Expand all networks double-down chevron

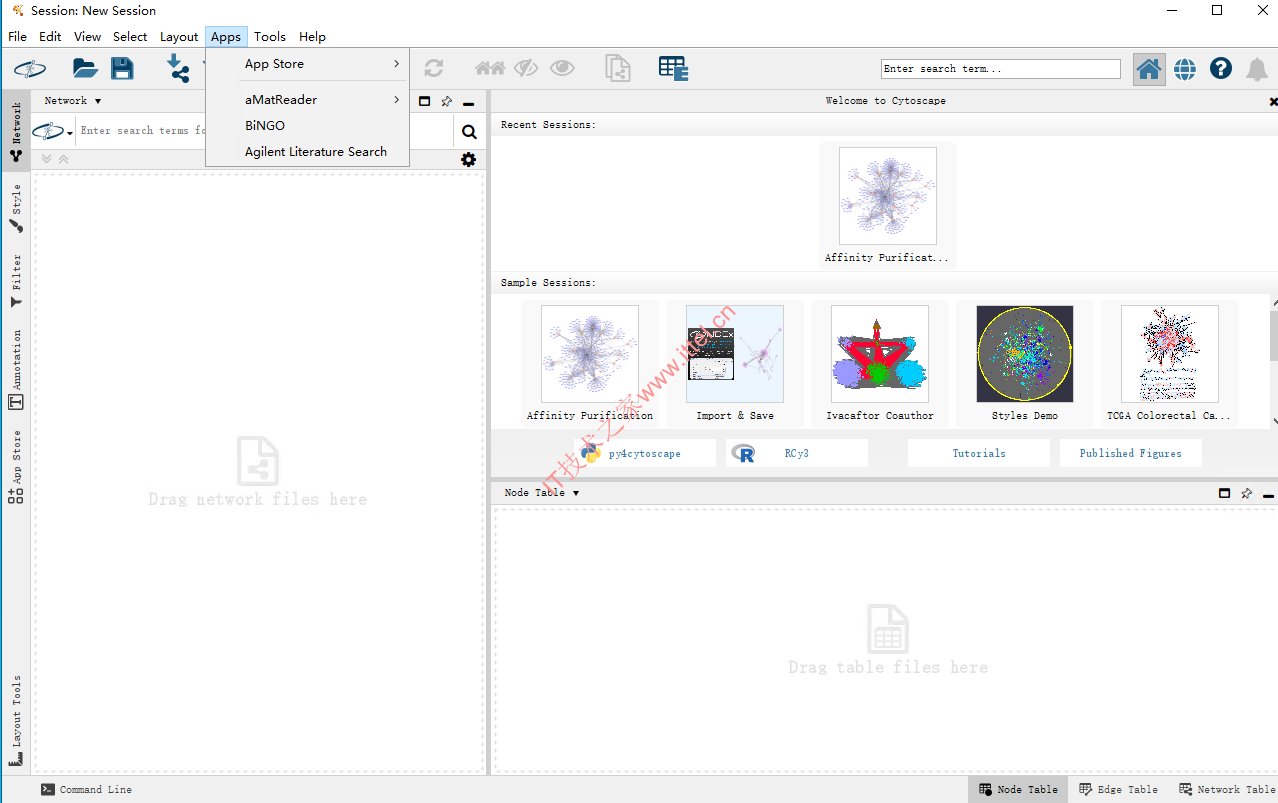[x=46, y=159]
